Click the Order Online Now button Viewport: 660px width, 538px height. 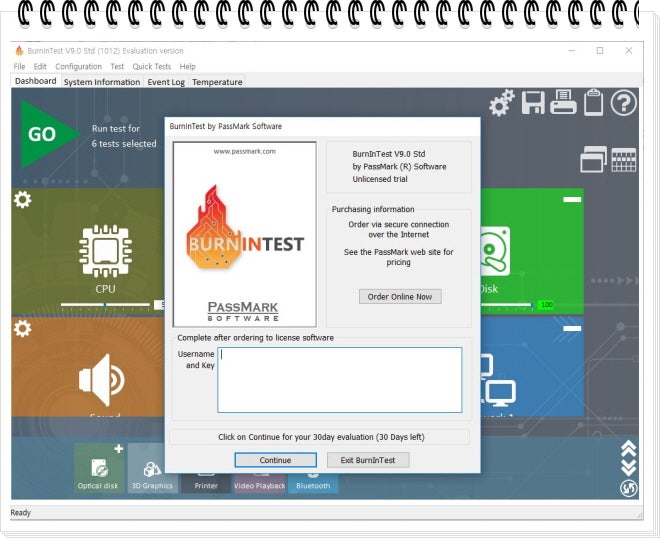point(400,296)
